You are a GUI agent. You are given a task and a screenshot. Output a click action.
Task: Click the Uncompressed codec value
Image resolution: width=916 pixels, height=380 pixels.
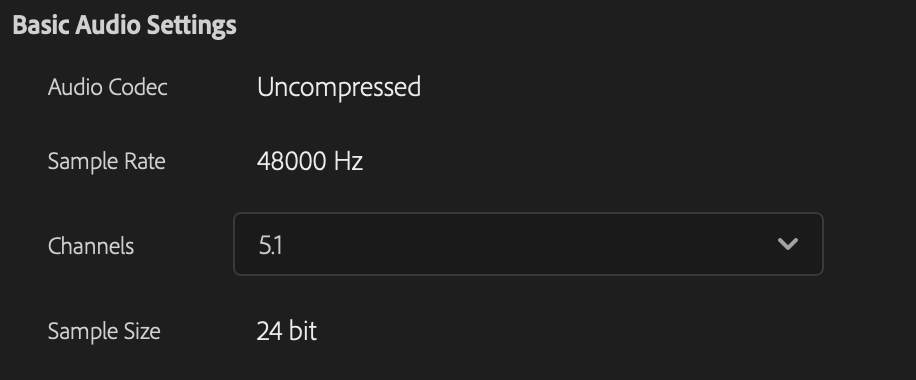[x=339, y=87]
